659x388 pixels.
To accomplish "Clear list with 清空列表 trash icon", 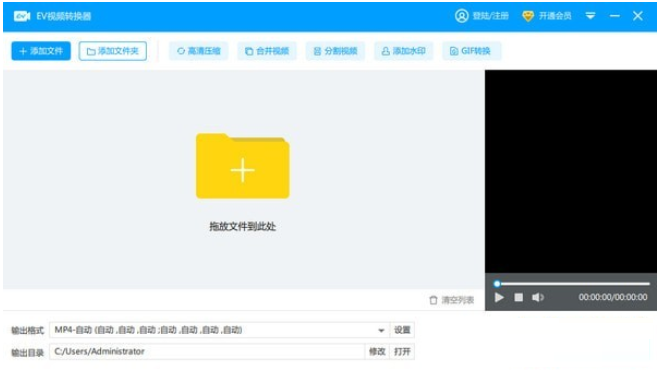I will [433, 300].
